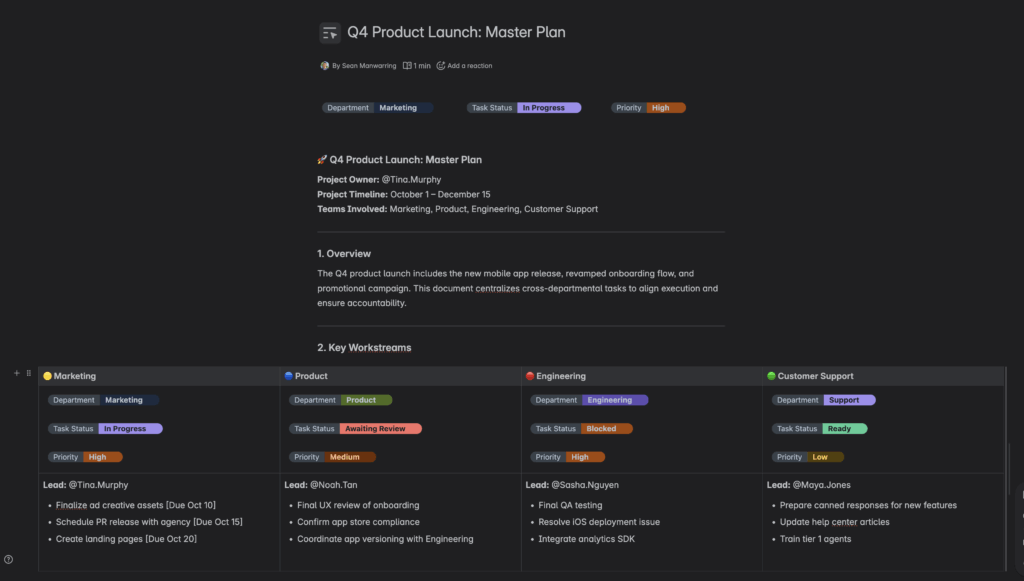Click the rocket emoji in the Master Plan heading

[x=322, y=160]
